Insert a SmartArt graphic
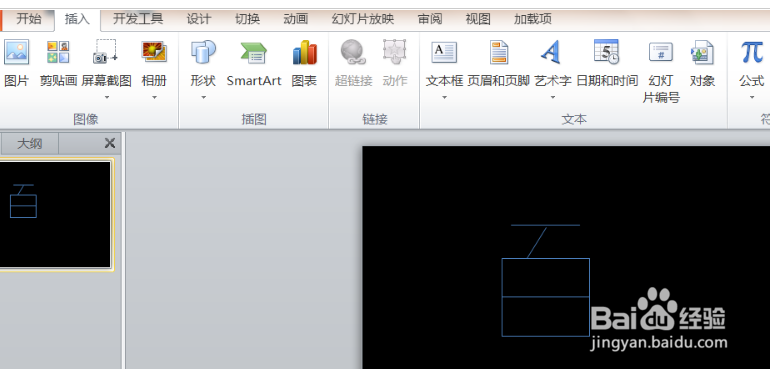 coord(253,64)
